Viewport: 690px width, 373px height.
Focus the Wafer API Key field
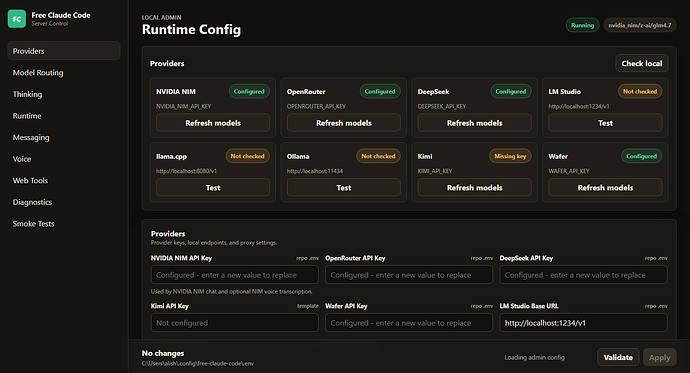pos(409,323)
